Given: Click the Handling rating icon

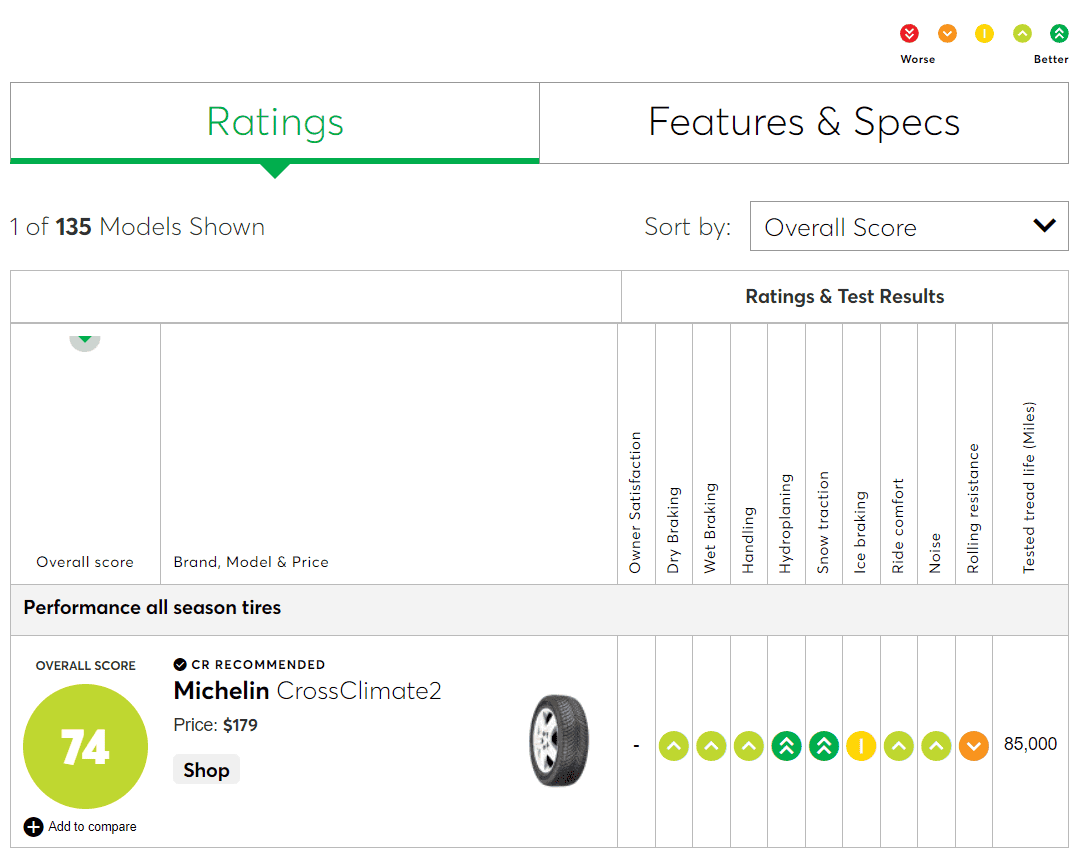Looking at the screenshot, I should click(749, 746).
